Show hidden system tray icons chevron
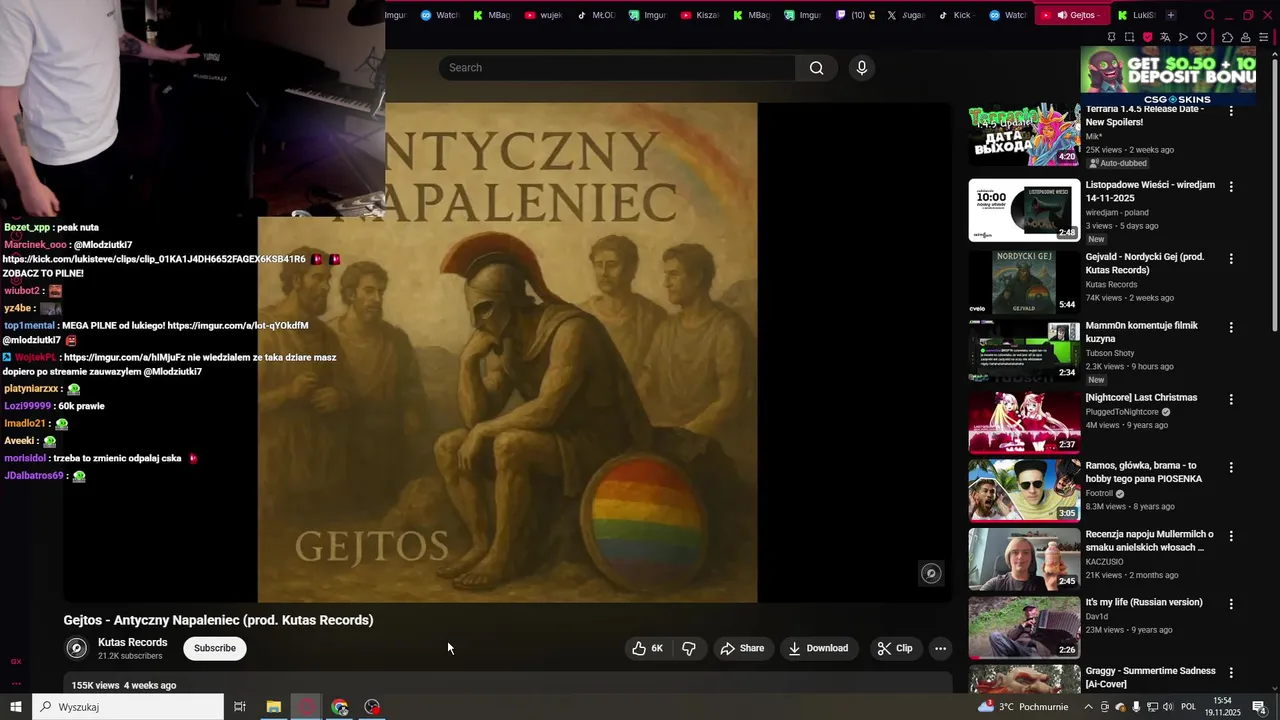The width and height of the screenshot is (1280, 720). coord(1088,707)
